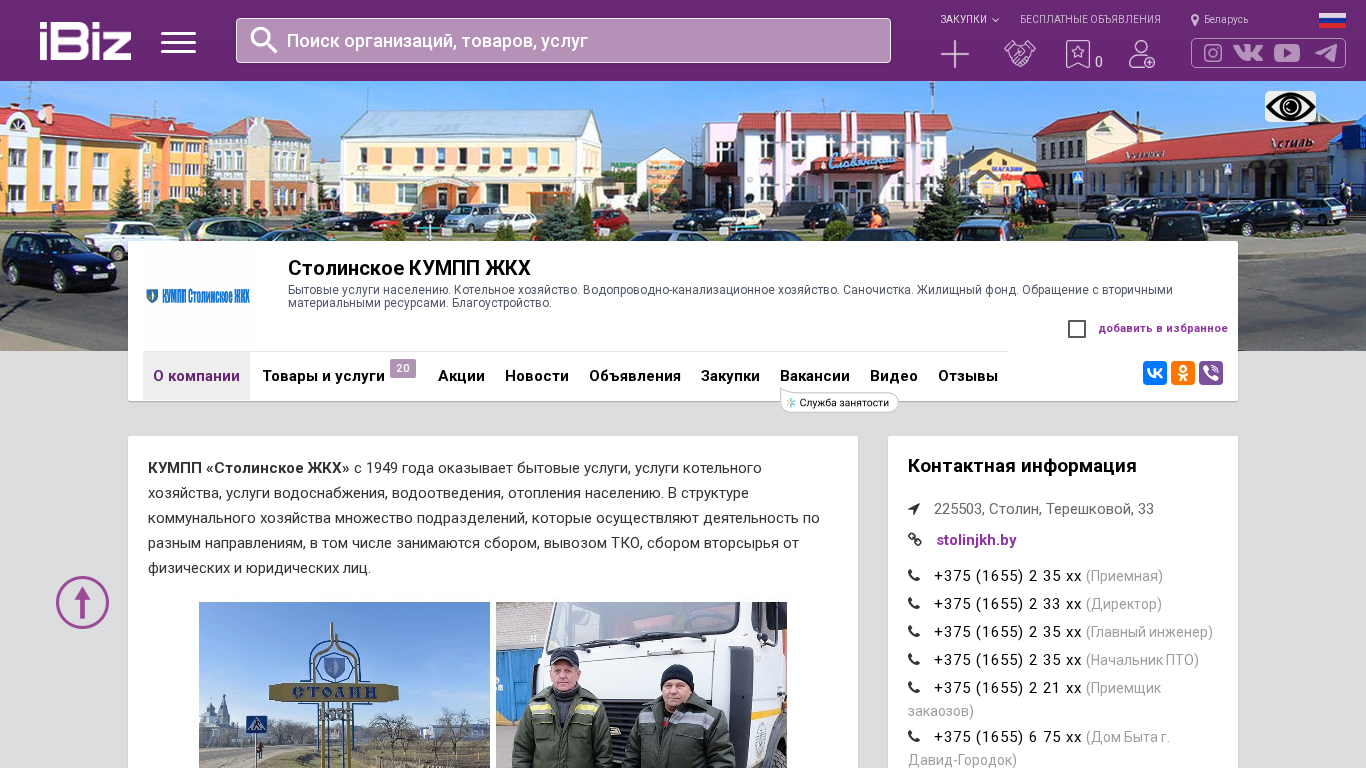
Task: Click the address 225503, Столин, Терешковой, 33
Action: tap(1044, 509)
